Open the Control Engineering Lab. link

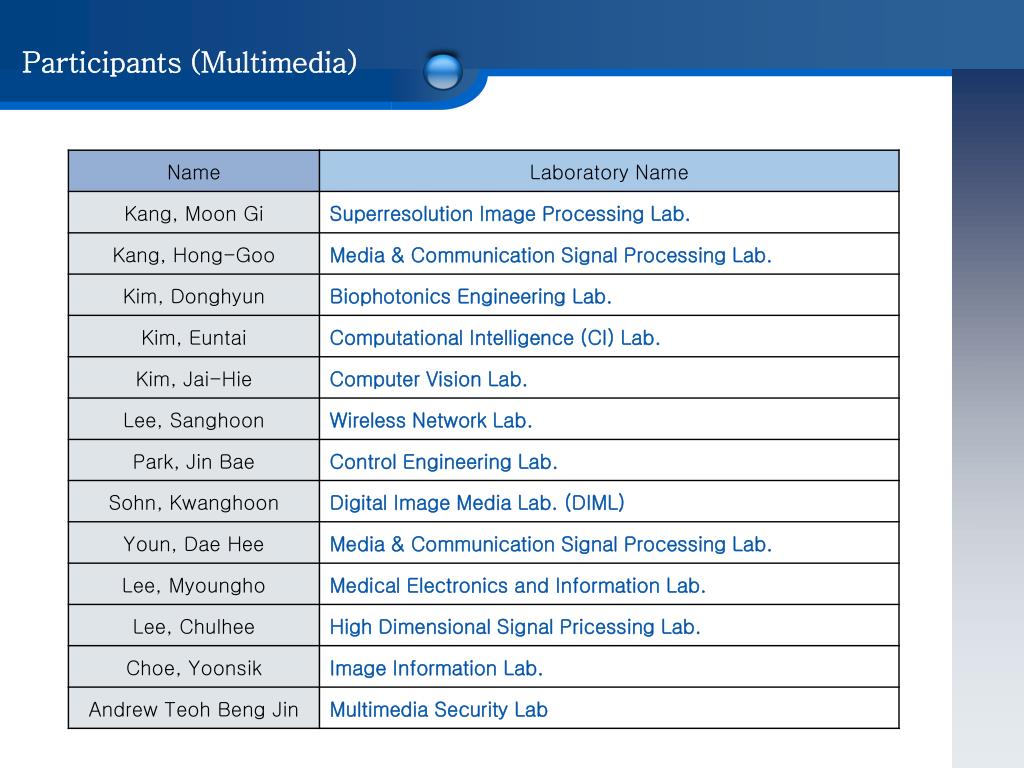[443, 462]
